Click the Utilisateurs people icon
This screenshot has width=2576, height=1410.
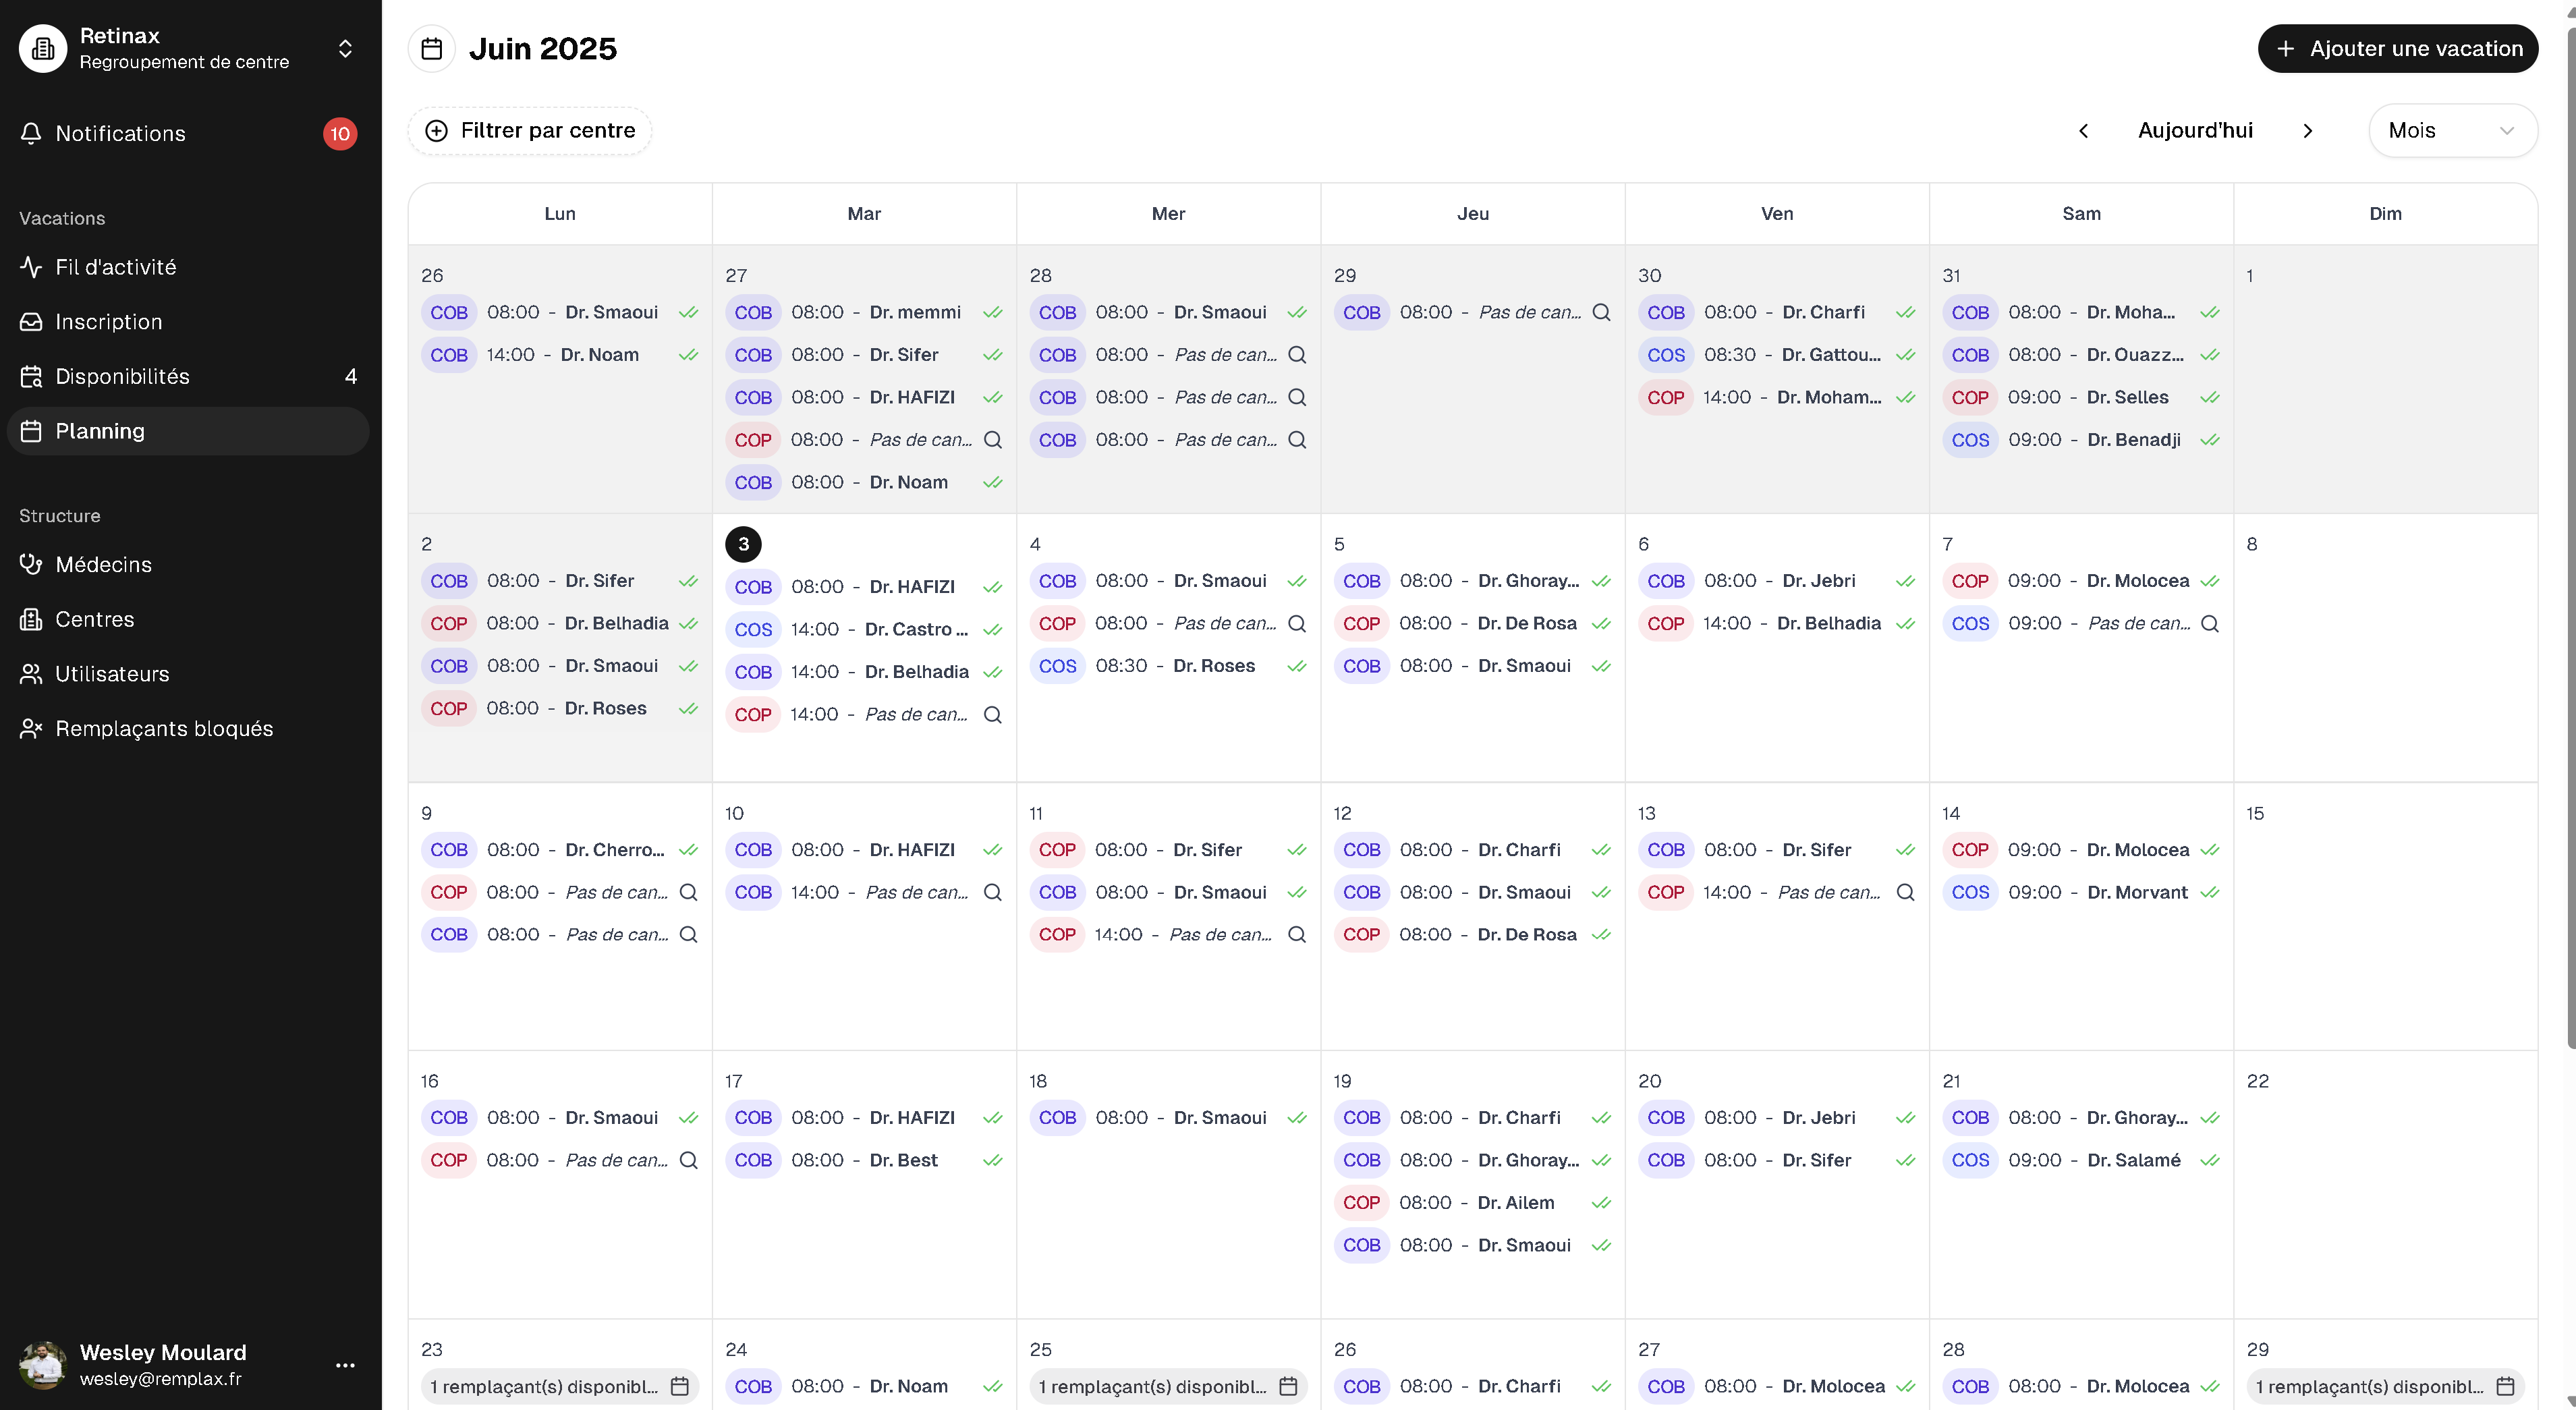tap(31, 674)
